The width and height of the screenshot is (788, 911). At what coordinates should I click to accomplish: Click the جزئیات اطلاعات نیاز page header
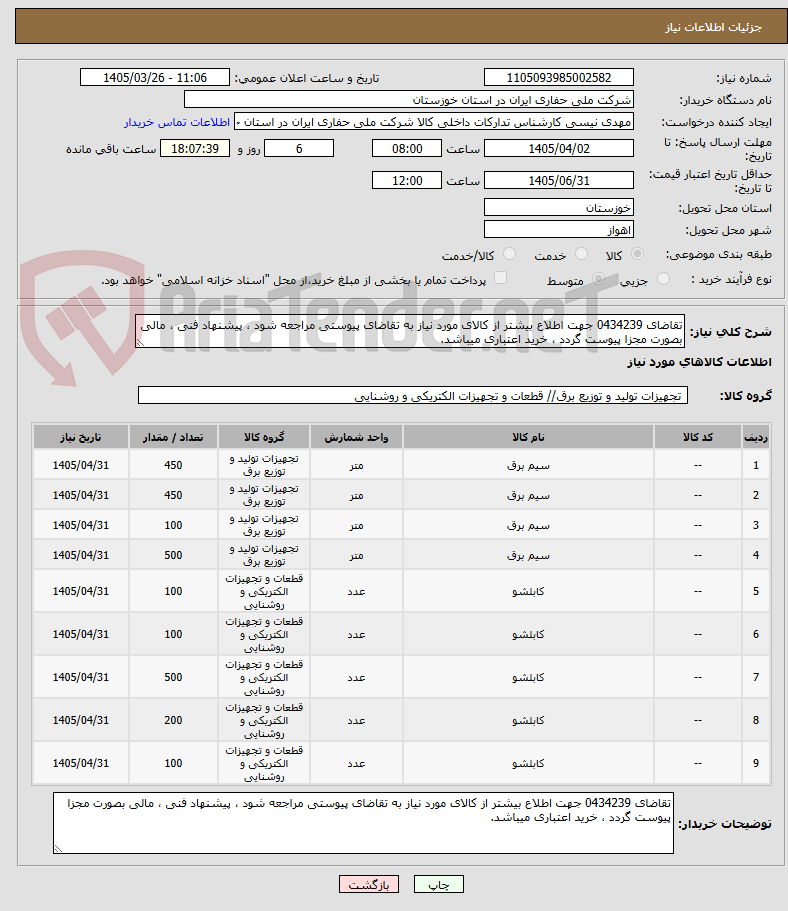(713, 27)
